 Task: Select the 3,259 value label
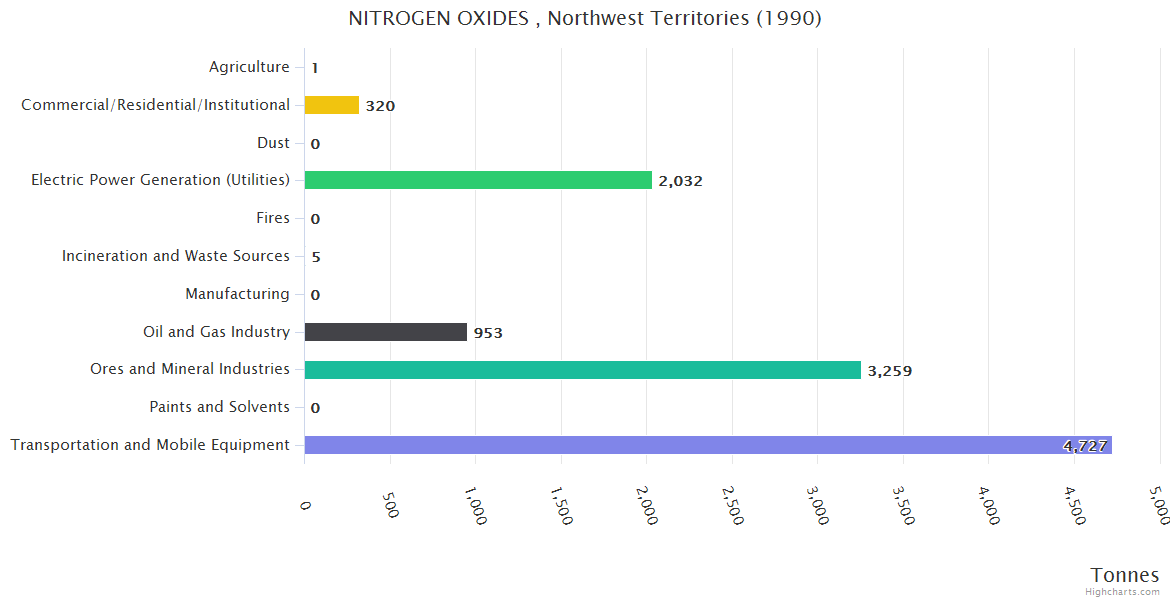click(889, 371)
